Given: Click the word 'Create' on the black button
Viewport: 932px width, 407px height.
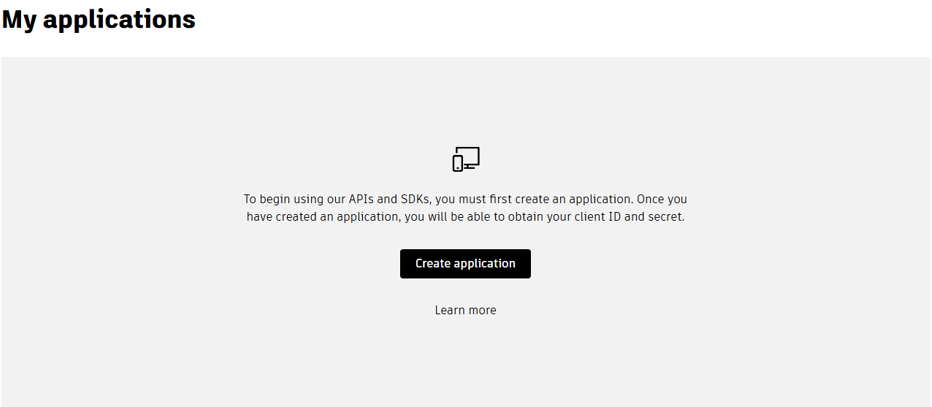Looking at the screenshot, I should [433, 264].
